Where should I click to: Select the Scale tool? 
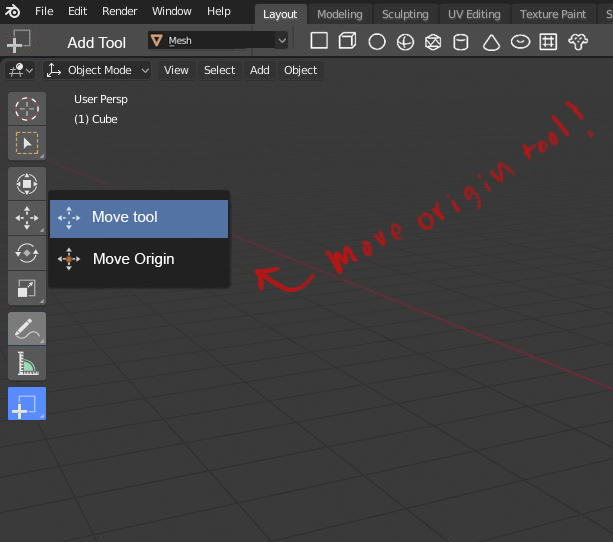click(27, 288)
